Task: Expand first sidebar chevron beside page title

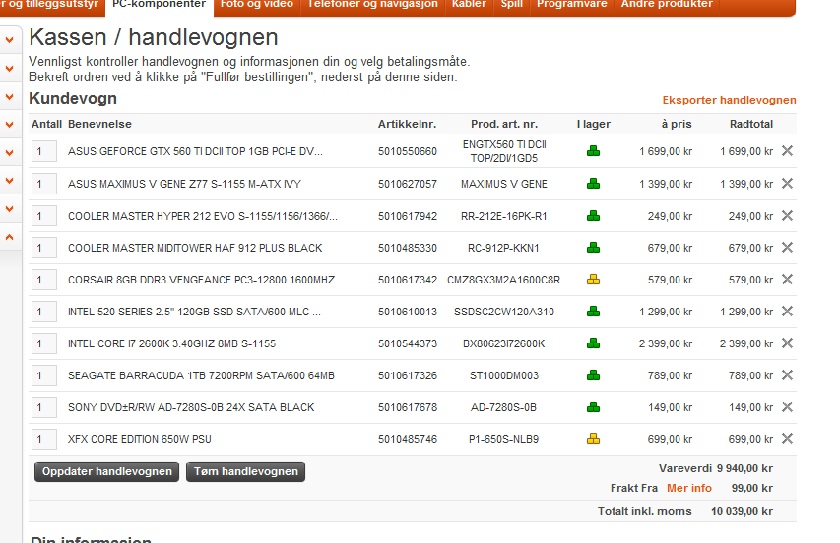Action: coord(10,40)
